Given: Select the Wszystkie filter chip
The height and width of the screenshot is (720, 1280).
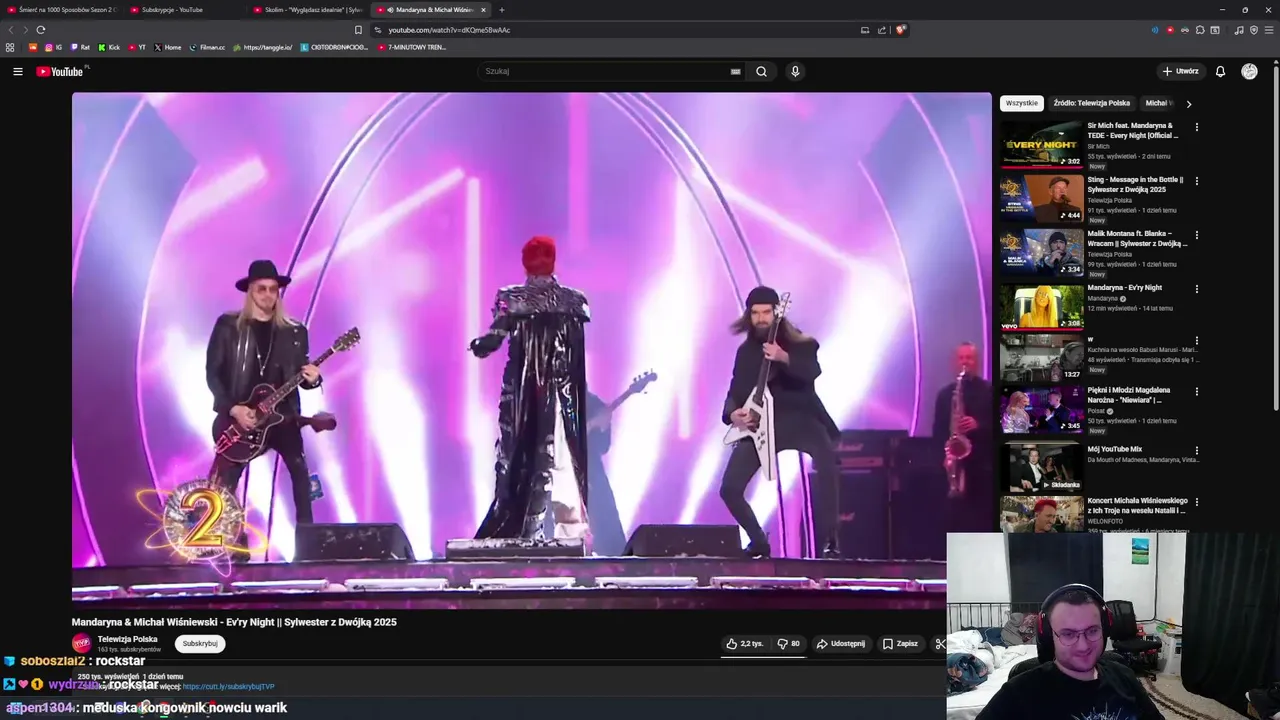Looking at the screenshot, I should (1022, 103).
